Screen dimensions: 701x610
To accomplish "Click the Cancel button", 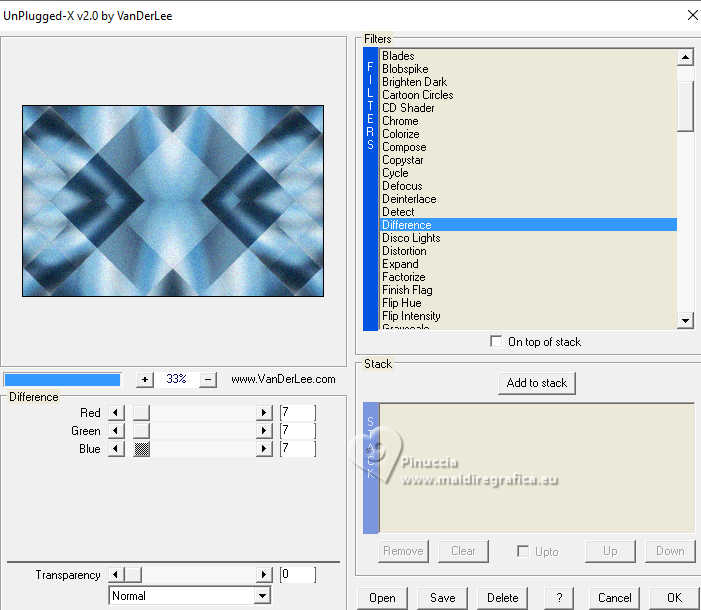I will (x=614, y=598).
